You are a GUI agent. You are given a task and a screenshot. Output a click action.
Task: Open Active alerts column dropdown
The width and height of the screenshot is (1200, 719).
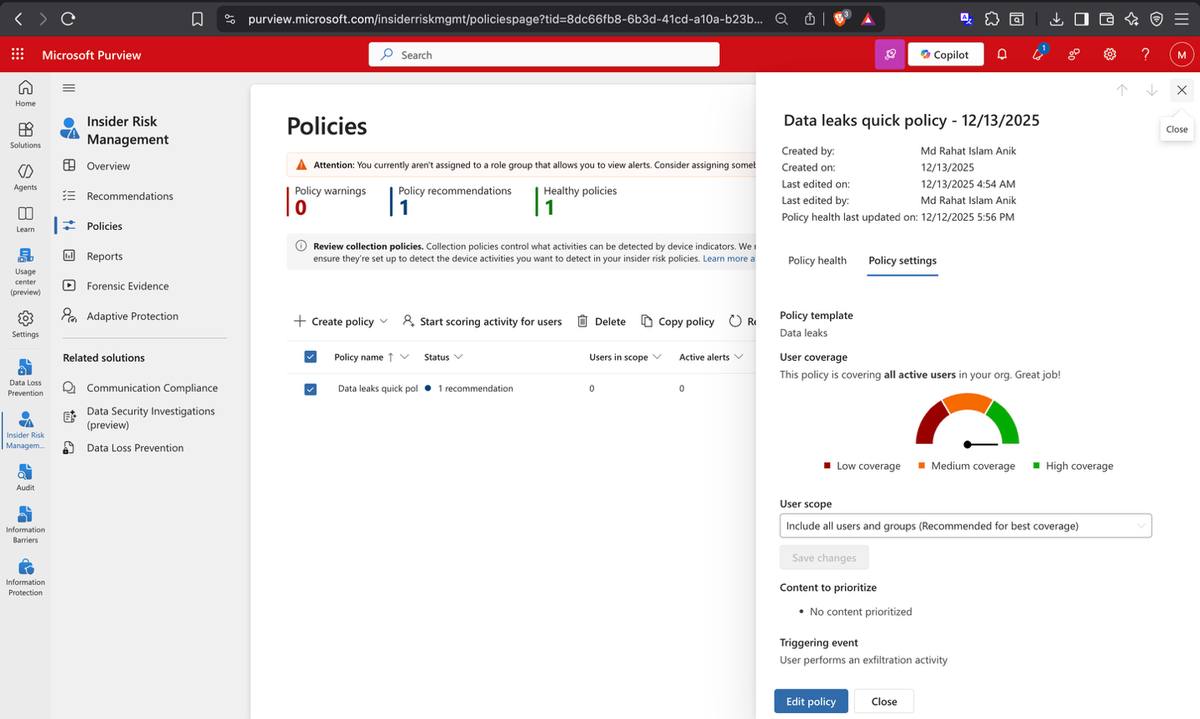(x=739, y=357)
